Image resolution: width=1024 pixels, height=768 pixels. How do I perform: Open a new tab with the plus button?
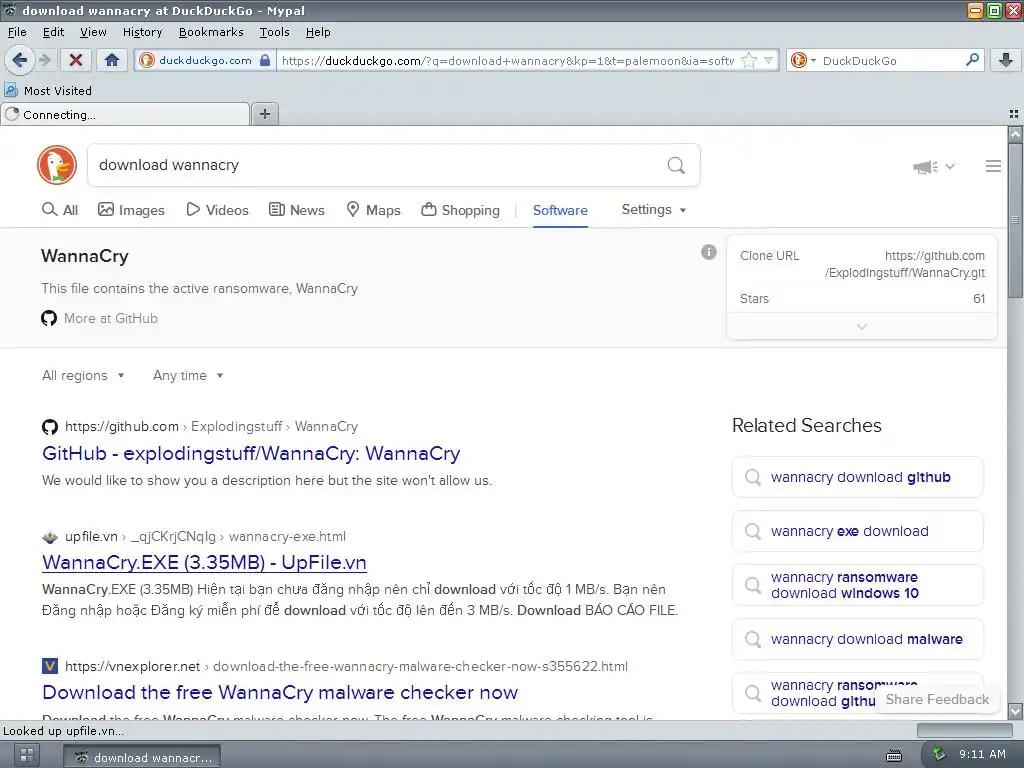click(264, 114)
